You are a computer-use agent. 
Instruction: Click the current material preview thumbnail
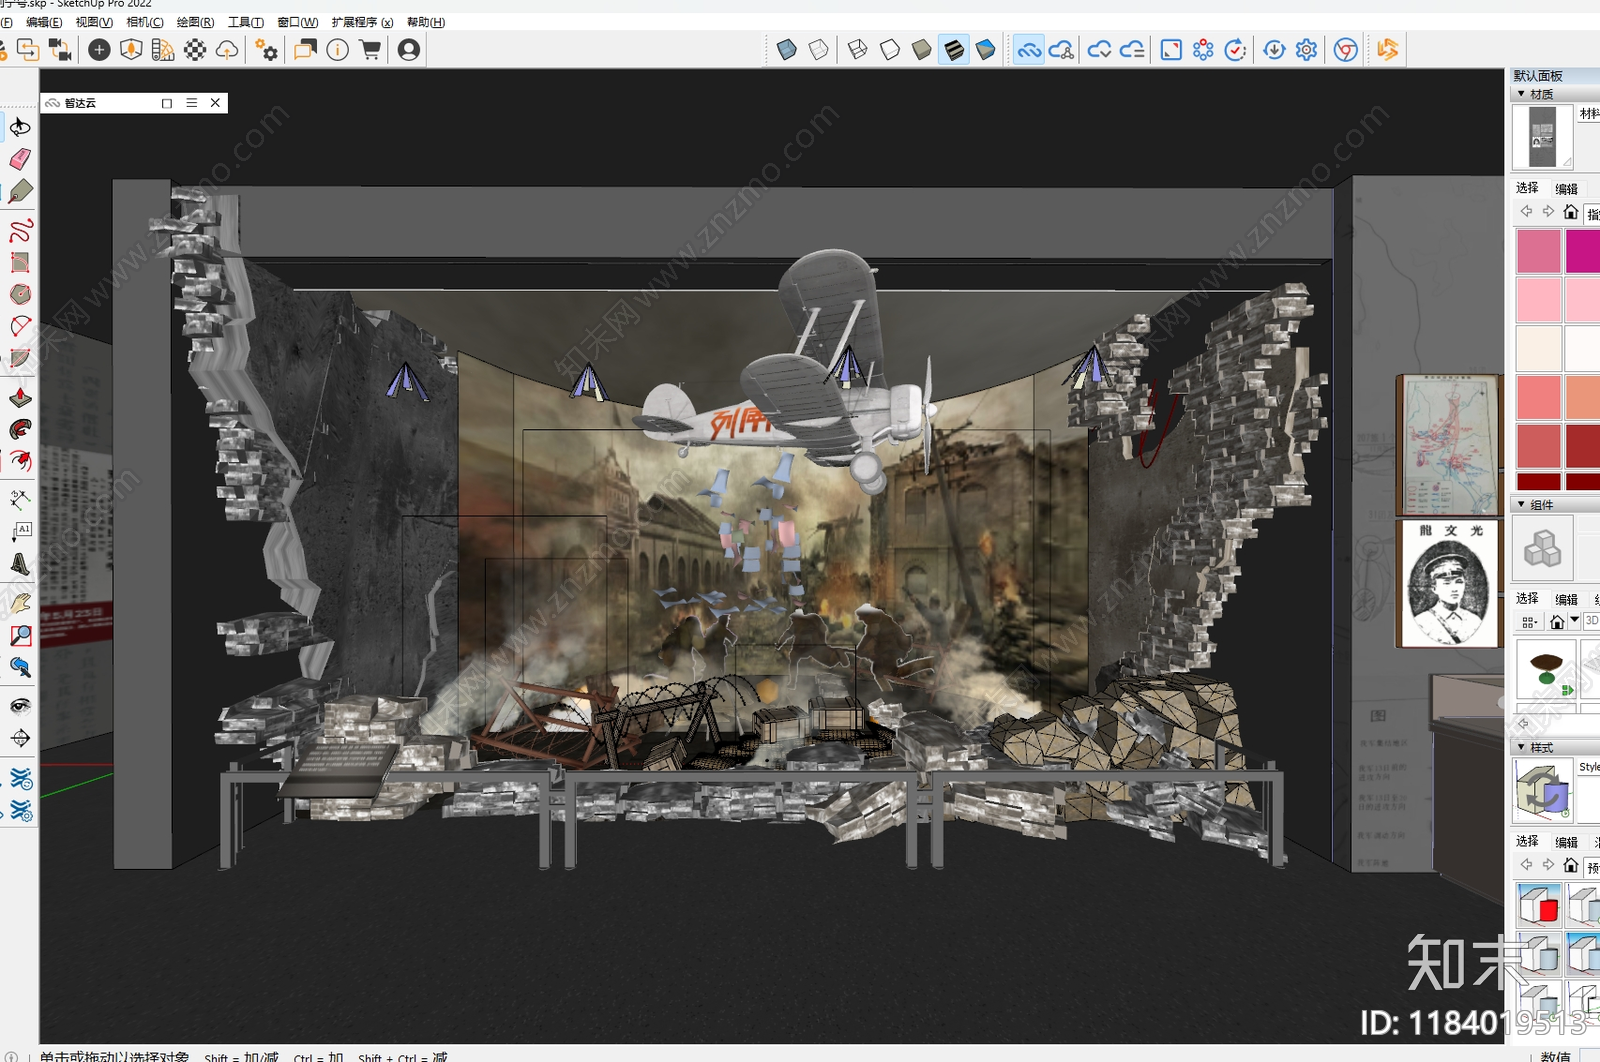[1543, 137]
